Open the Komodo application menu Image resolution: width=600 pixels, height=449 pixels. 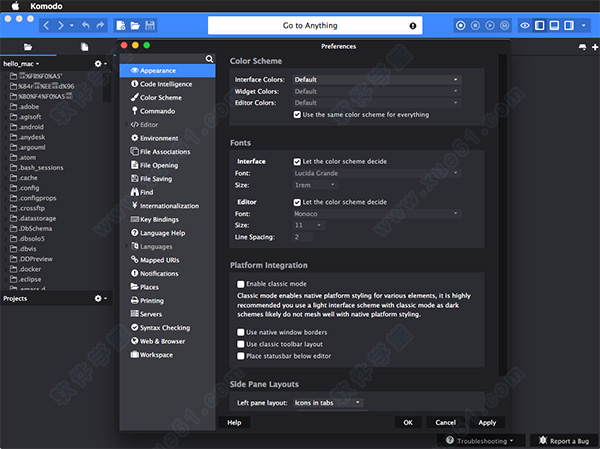point(46,6)
